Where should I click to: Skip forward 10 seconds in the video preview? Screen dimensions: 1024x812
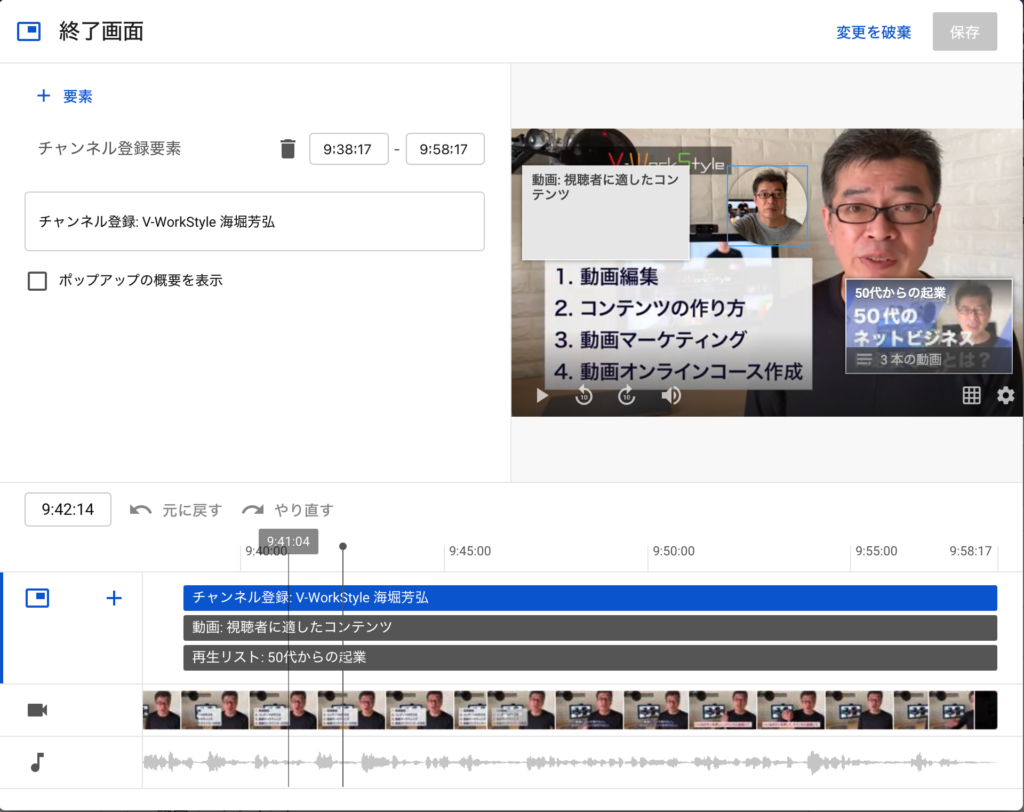[626, 396]
